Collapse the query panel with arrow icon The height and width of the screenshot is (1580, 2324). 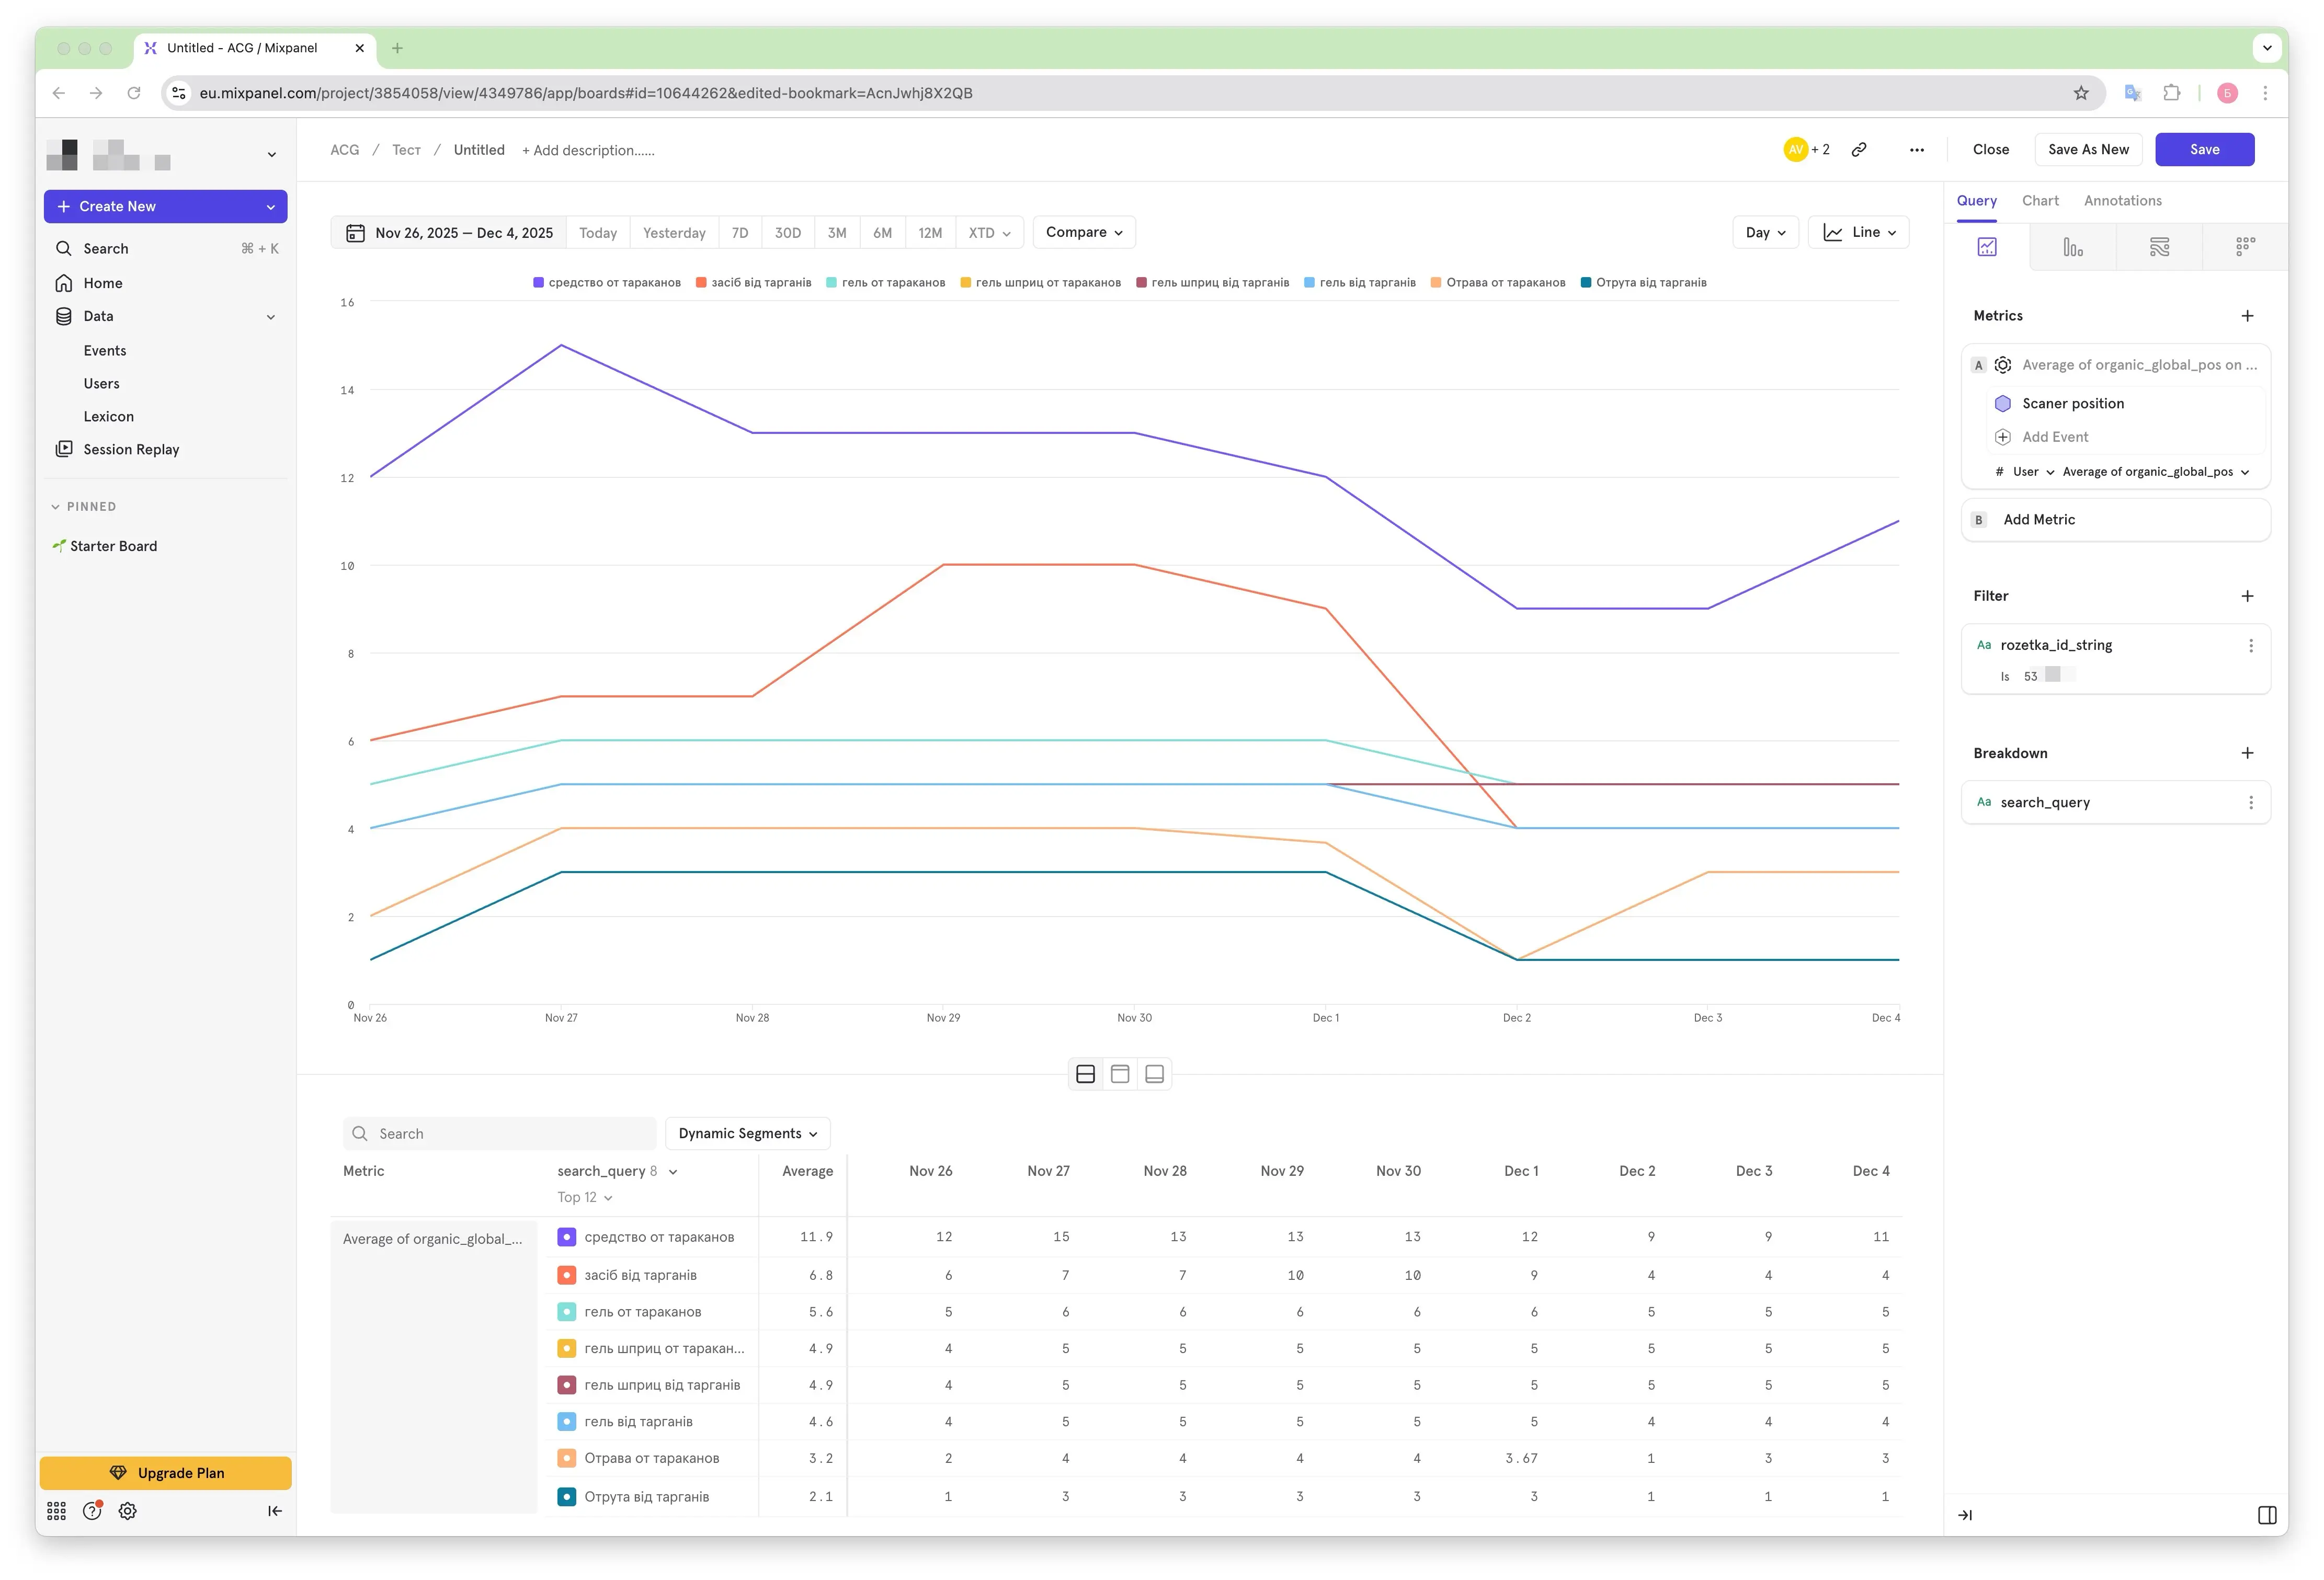pos(1965,1514)
